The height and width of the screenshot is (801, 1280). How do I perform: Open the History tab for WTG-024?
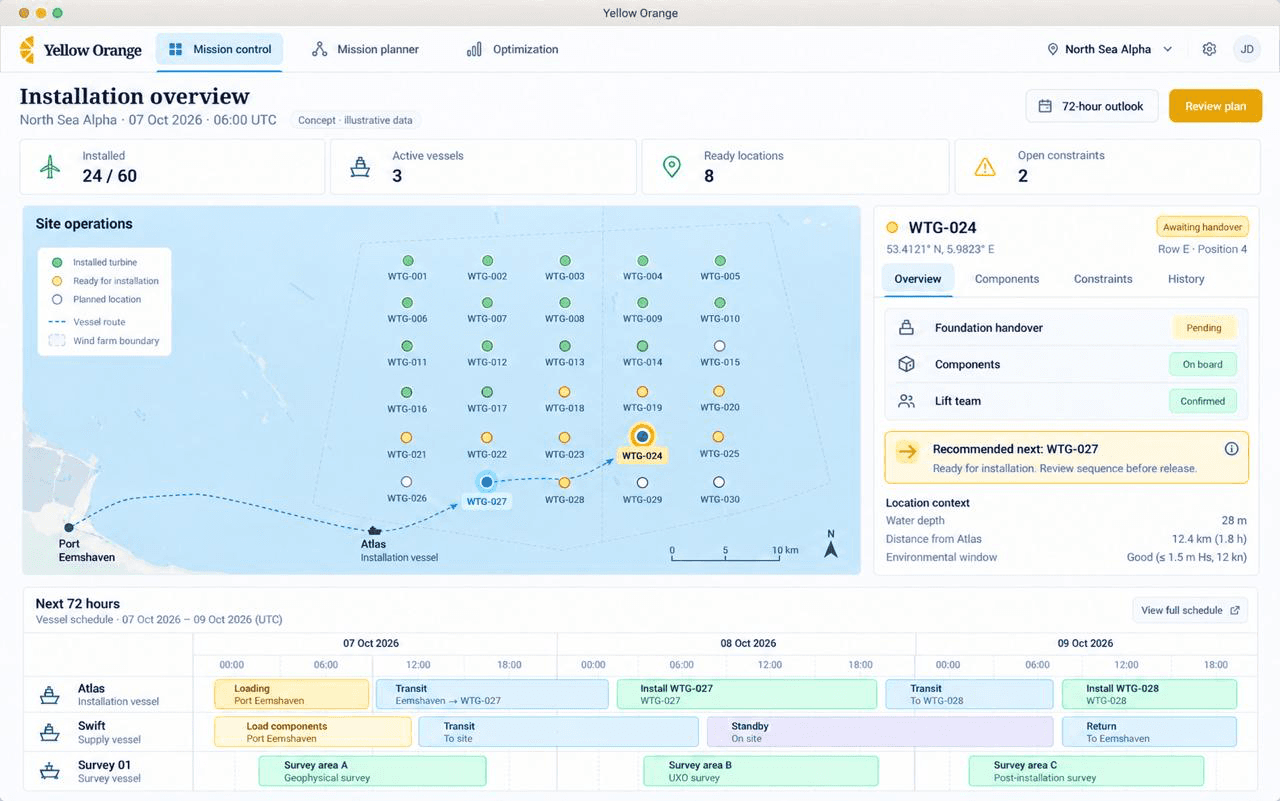[1186, 279]
